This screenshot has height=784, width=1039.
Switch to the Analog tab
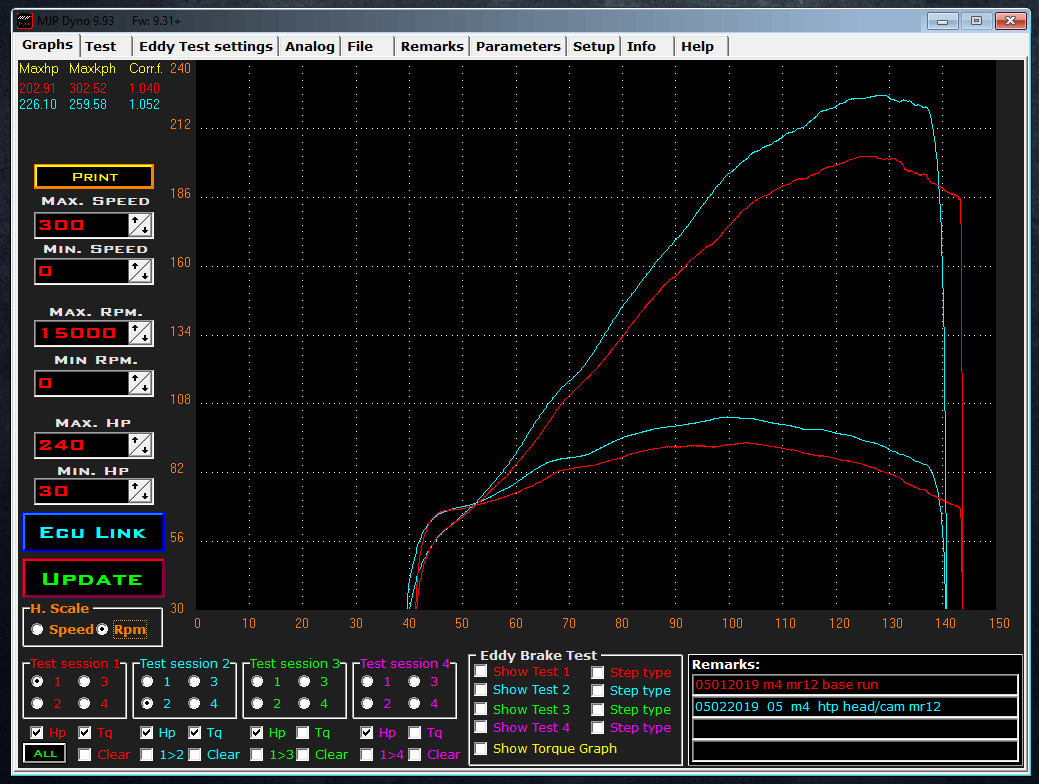tap(309, 46)
